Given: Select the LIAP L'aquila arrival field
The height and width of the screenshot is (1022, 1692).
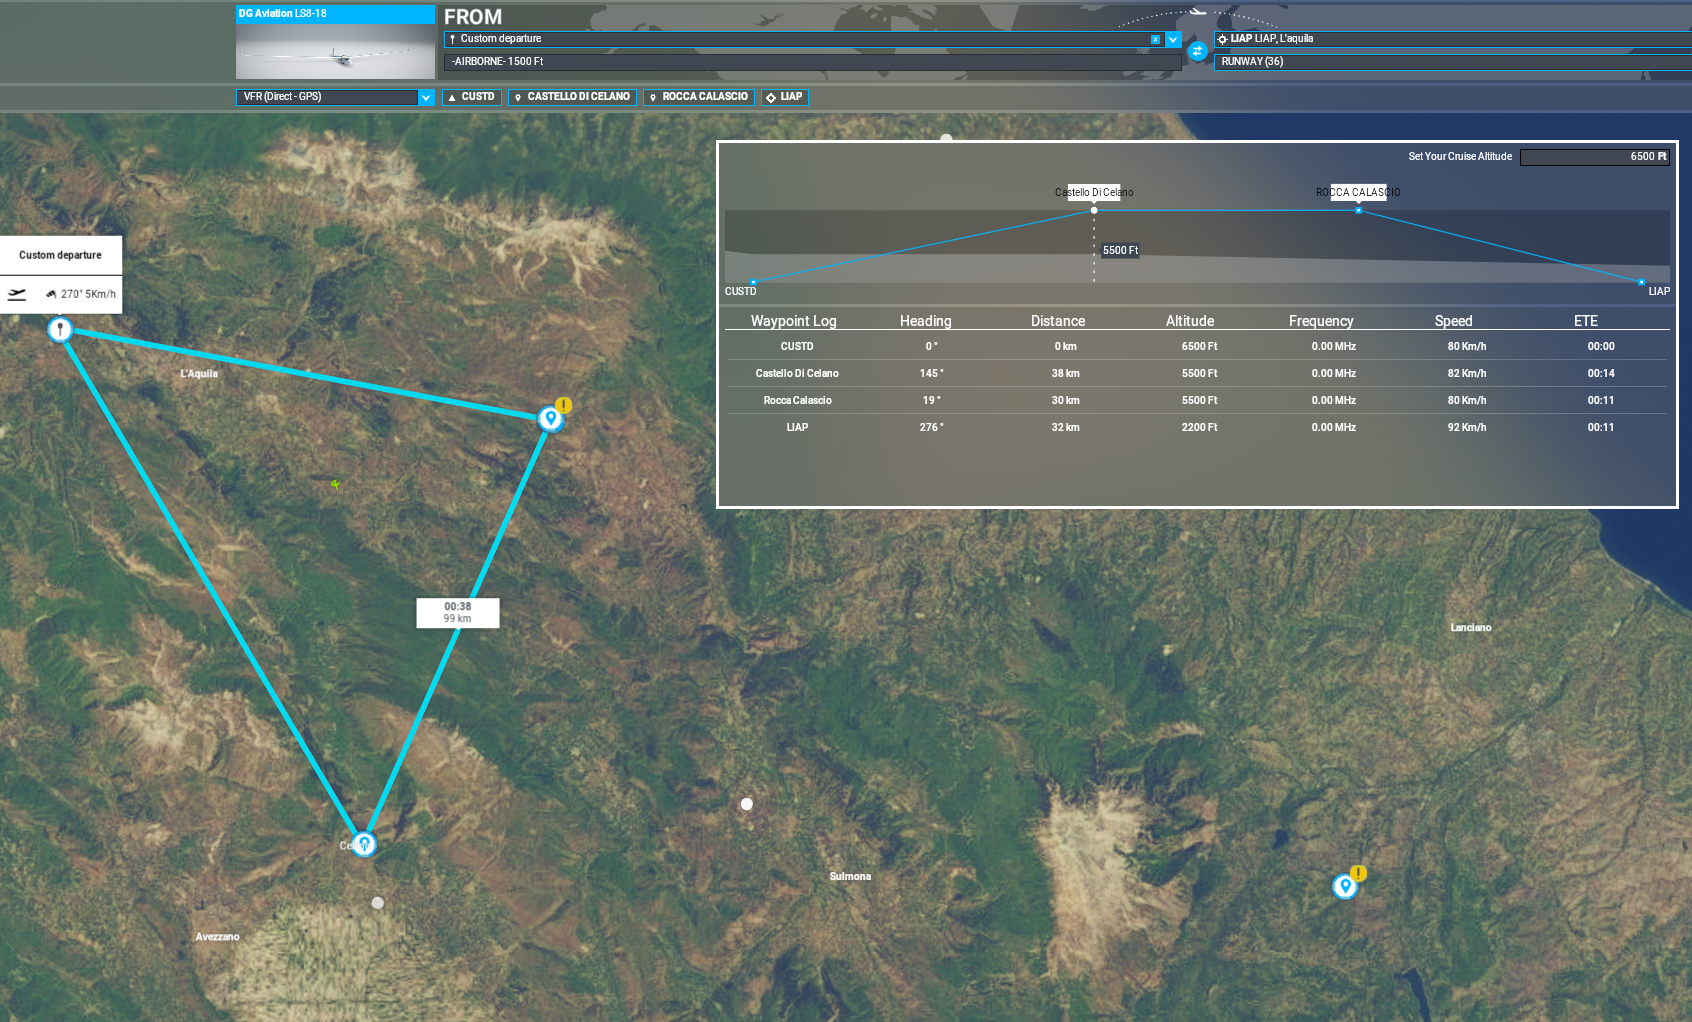Looking at the screenshot, I should 1452,39.
